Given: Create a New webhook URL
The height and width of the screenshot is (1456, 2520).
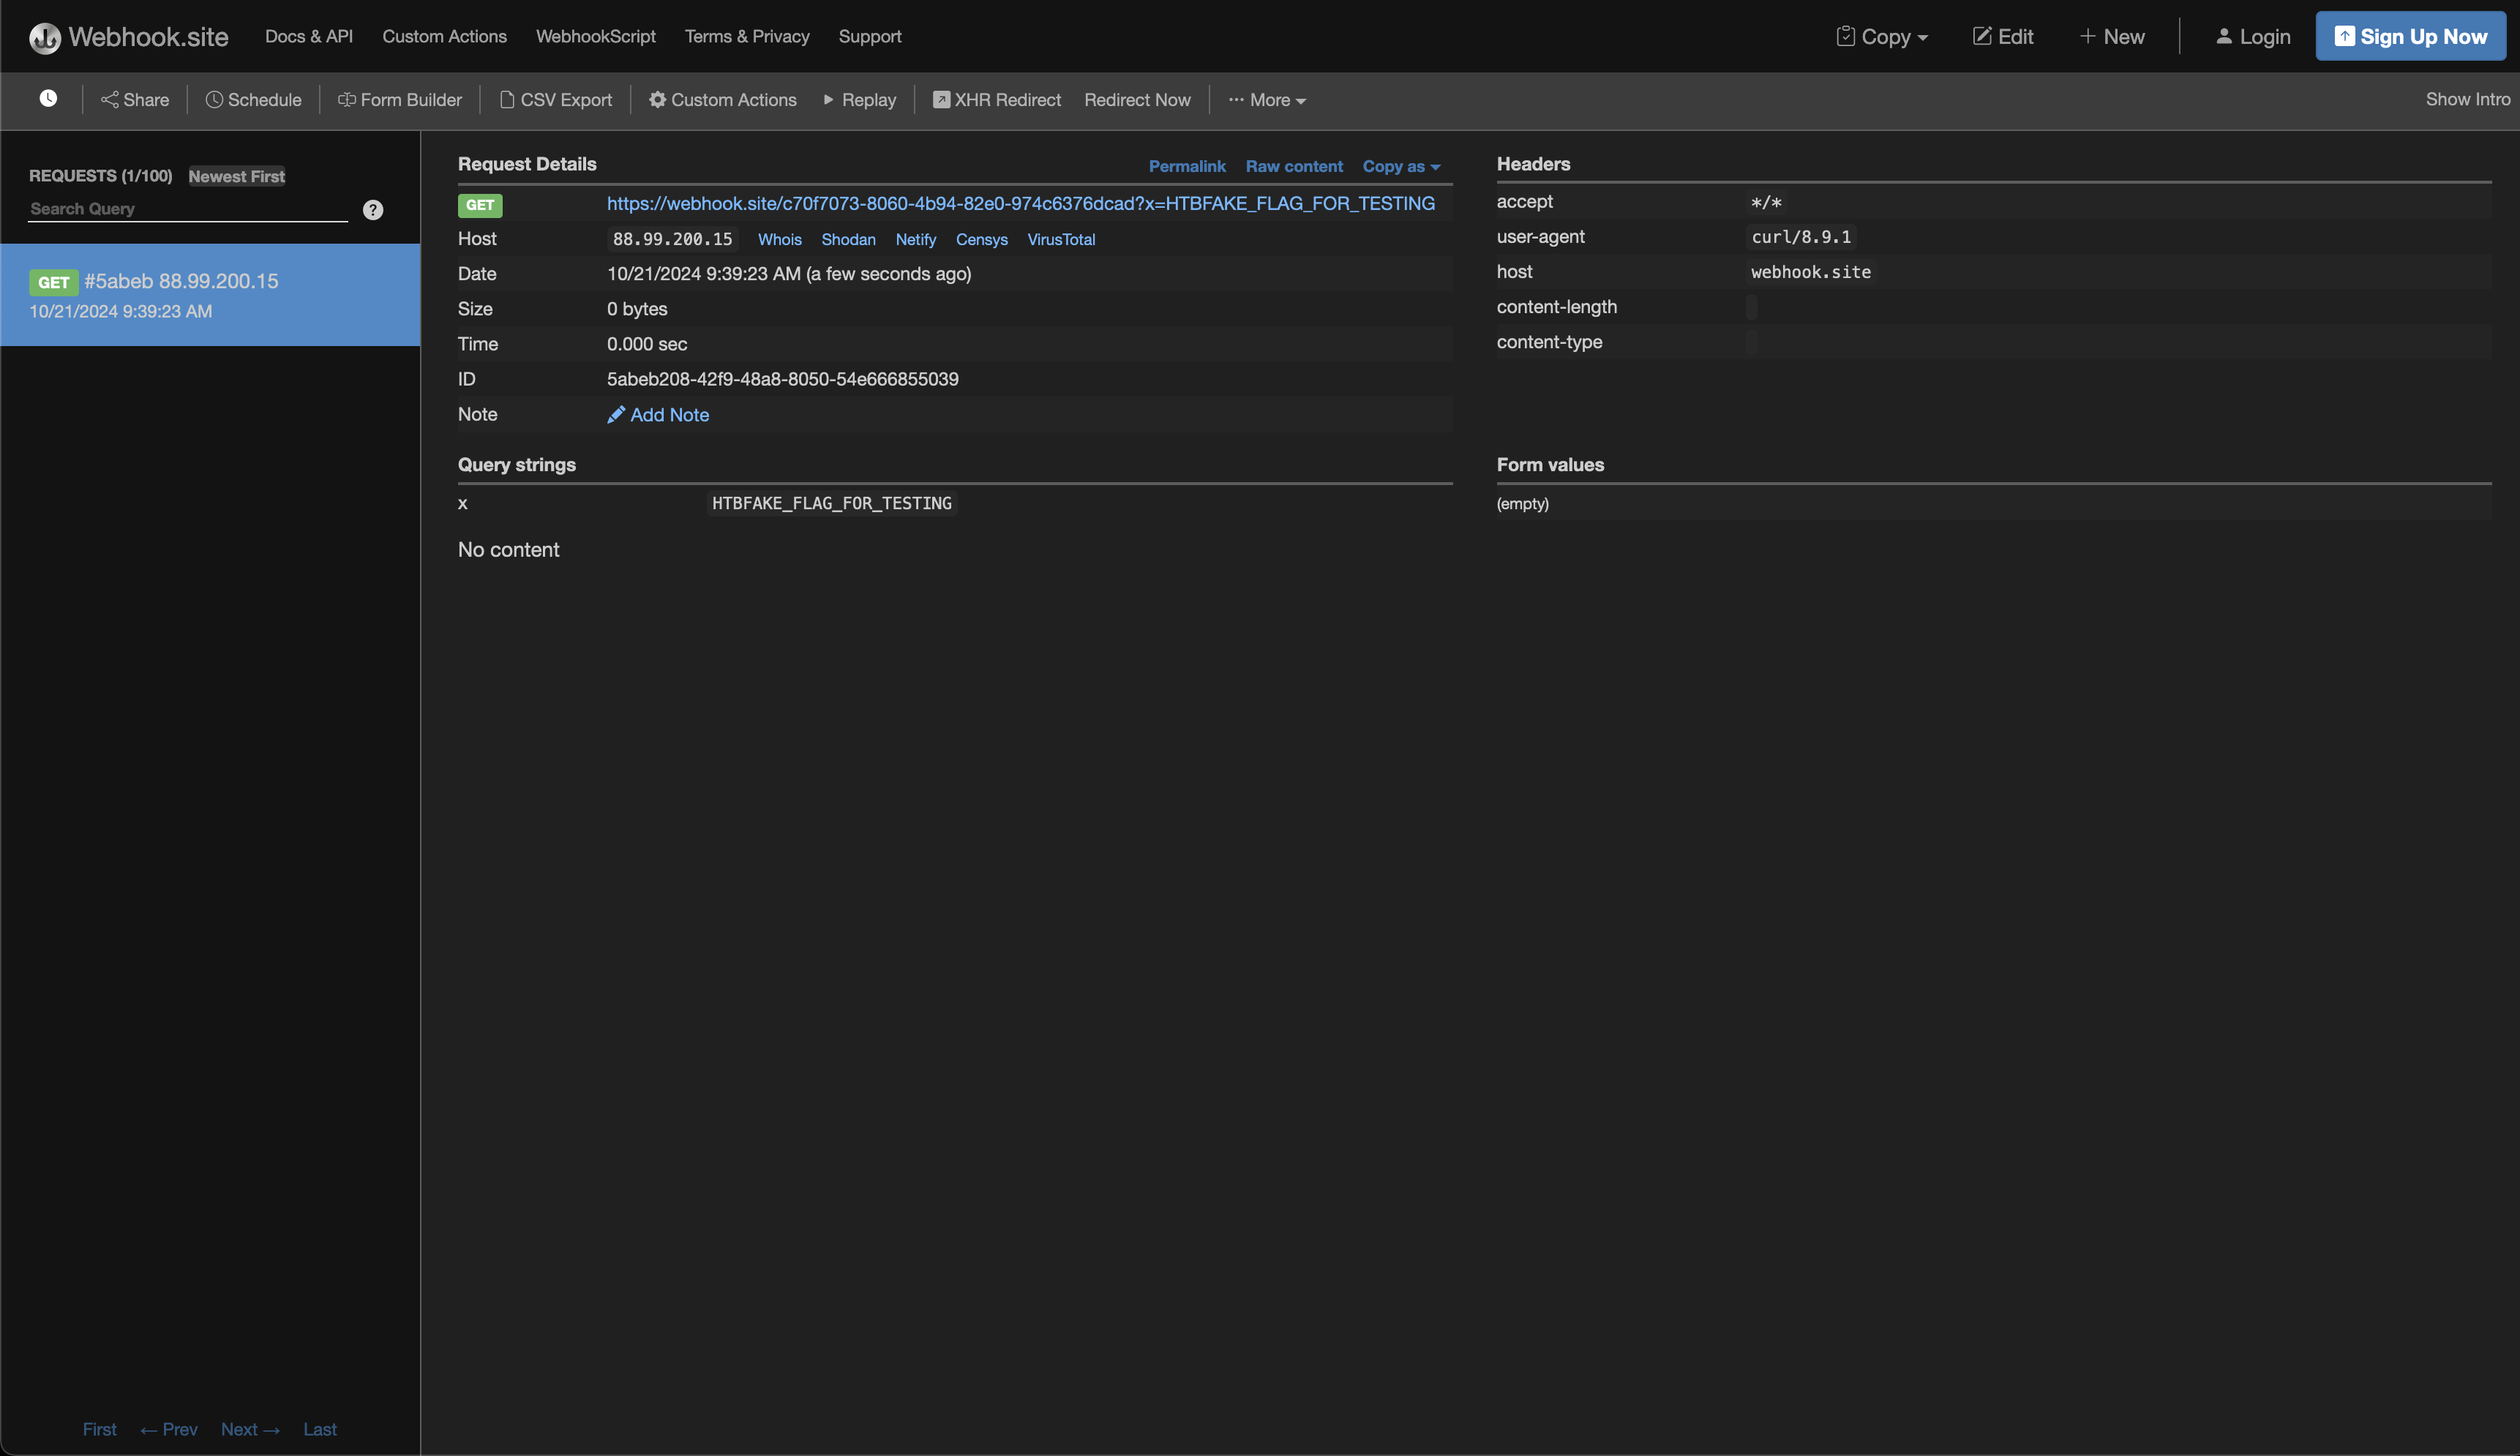Looking at the screenshot, I should pos(2112,37).
